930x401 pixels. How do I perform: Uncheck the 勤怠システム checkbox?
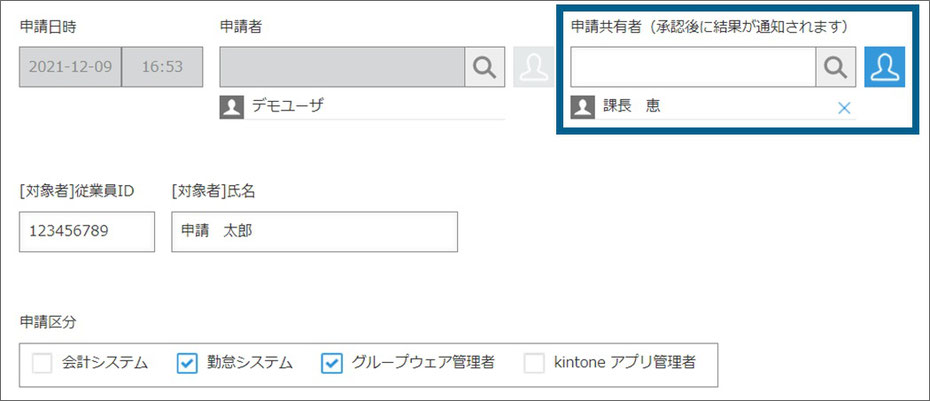187,363
